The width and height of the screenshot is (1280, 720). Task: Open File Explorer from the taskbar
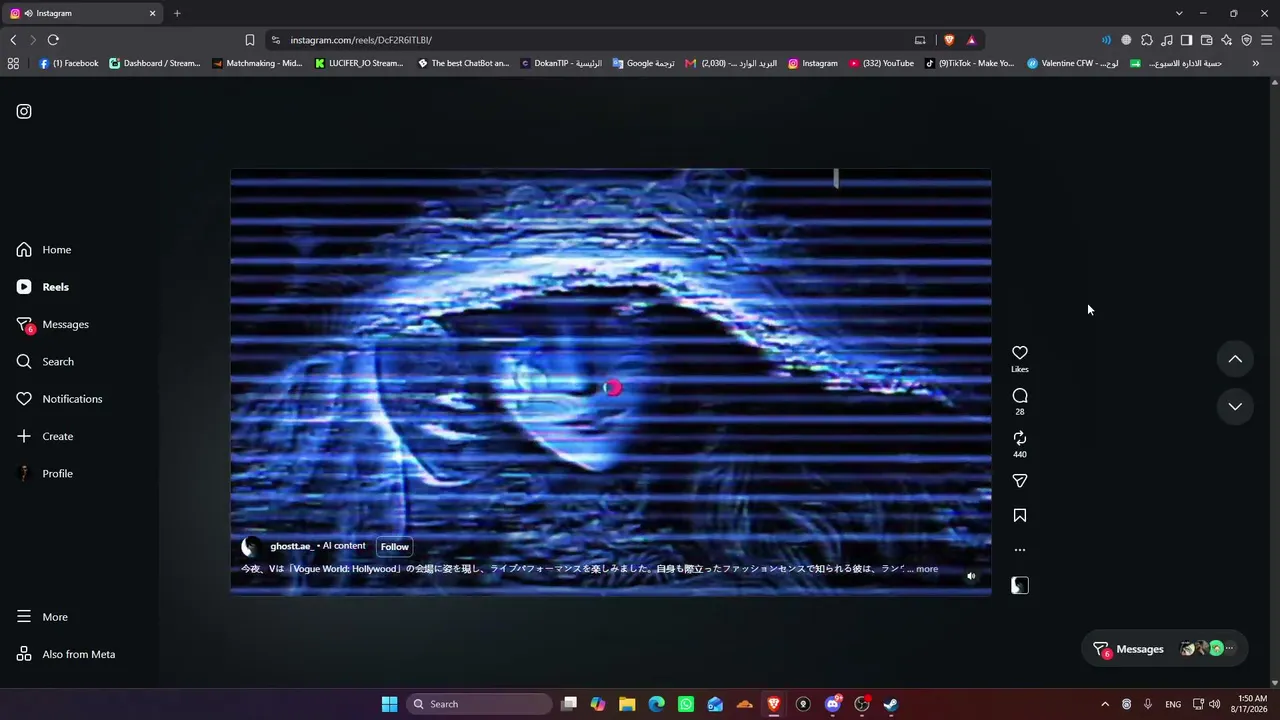click(627, 704)
